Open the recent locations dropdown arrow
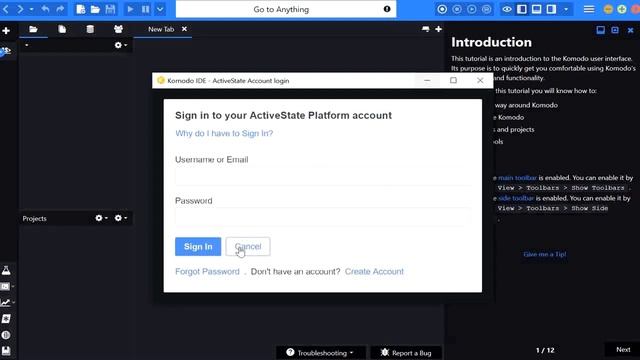Screen dimensions: 640x360 pyautogui.click(x=31, y=9)
